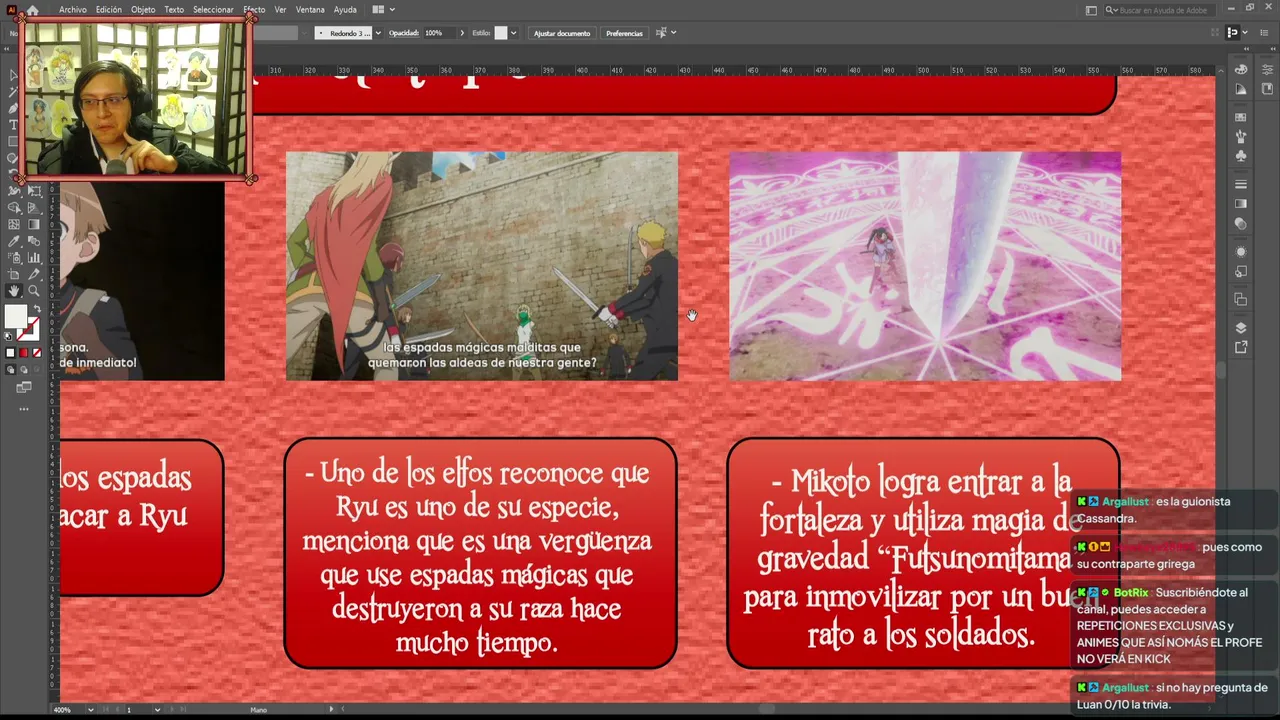The height and width of the screenshot is (720, 1280).
Task: Select the Symbol Sprayer tool
Action: [14, 258]
